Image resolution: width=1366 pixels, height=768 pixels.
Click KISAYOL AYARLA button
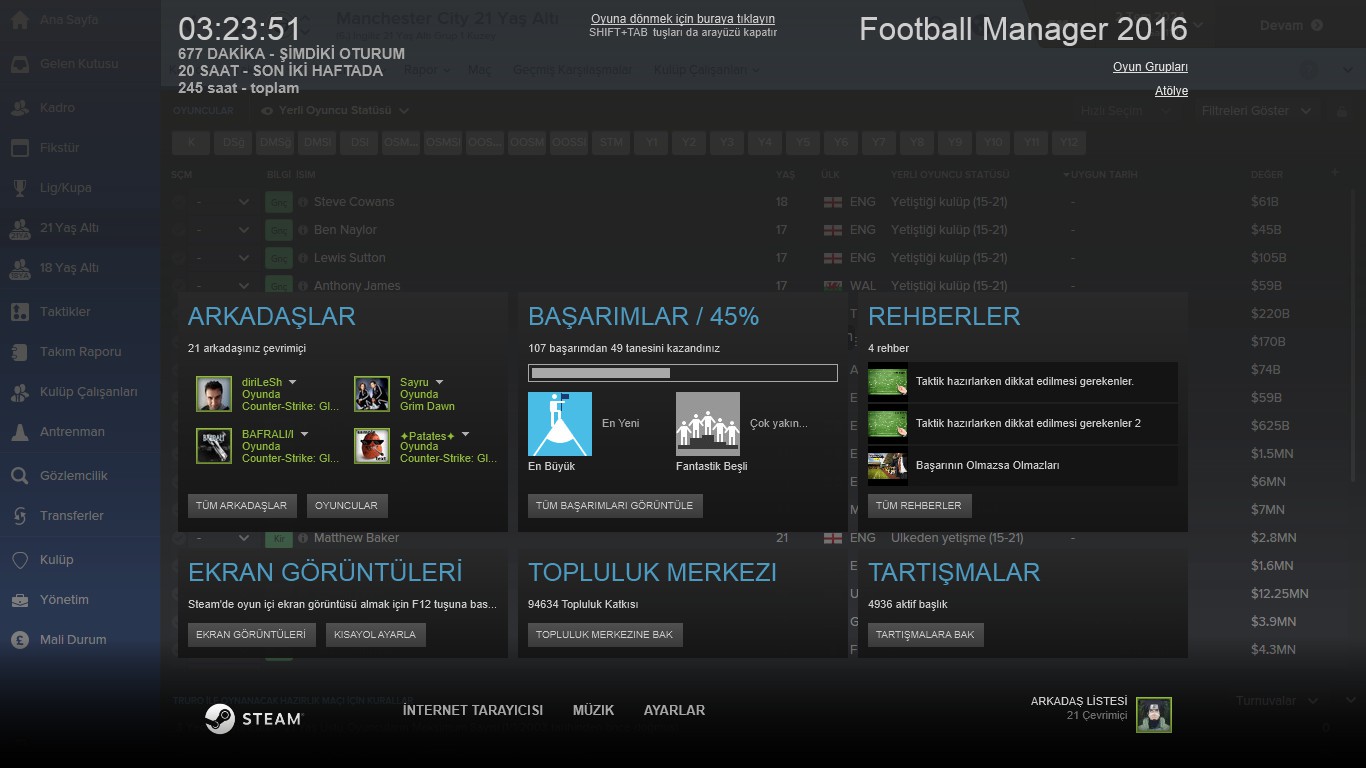[375, 635]
